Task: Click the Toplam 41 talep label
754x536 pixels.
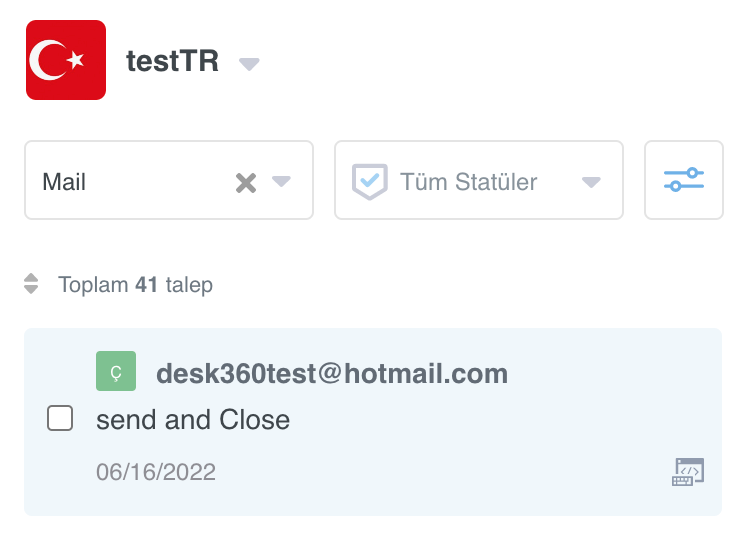Action: [135, 285]
